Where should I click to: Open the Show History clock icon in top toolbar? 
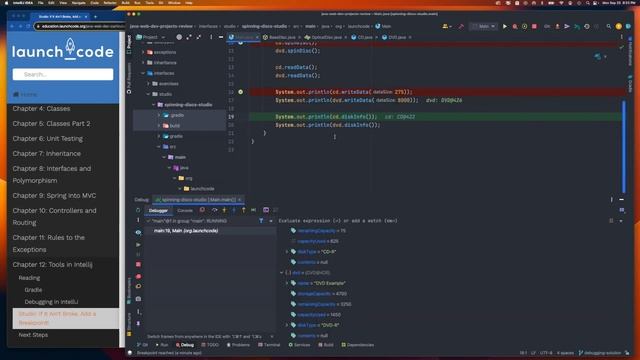587,26
